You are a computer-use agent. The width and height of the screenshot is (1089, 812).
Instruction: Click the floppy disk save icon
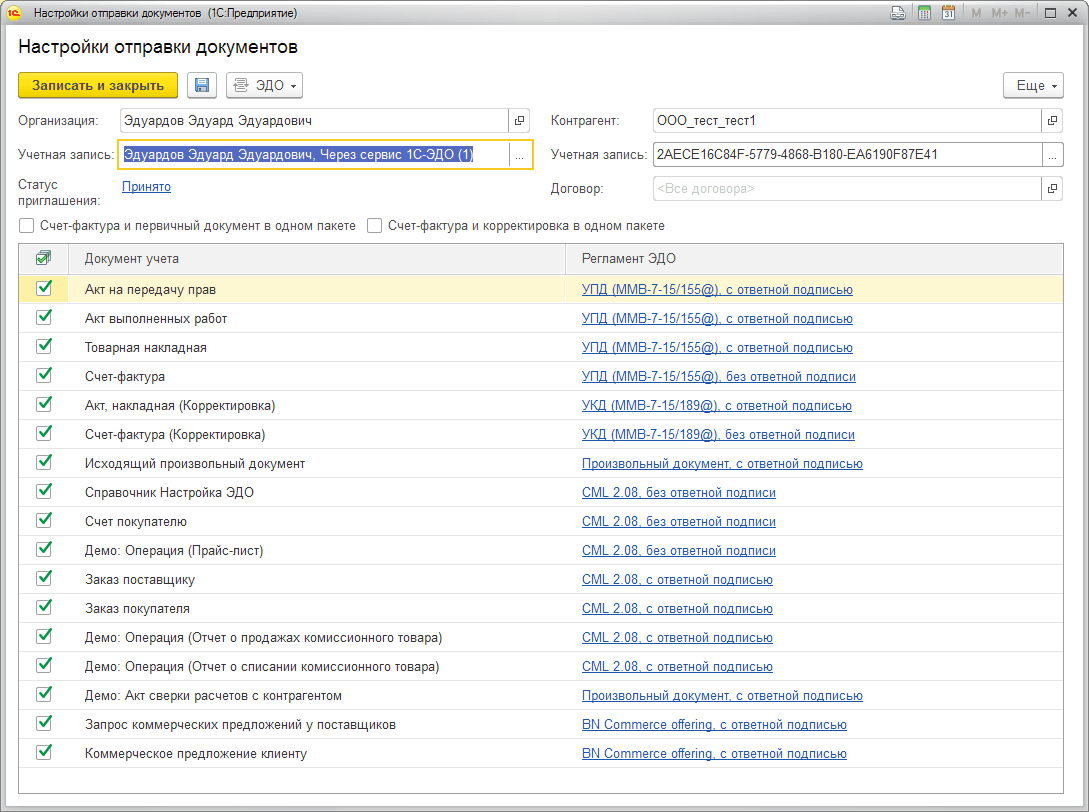coord(202,85)
